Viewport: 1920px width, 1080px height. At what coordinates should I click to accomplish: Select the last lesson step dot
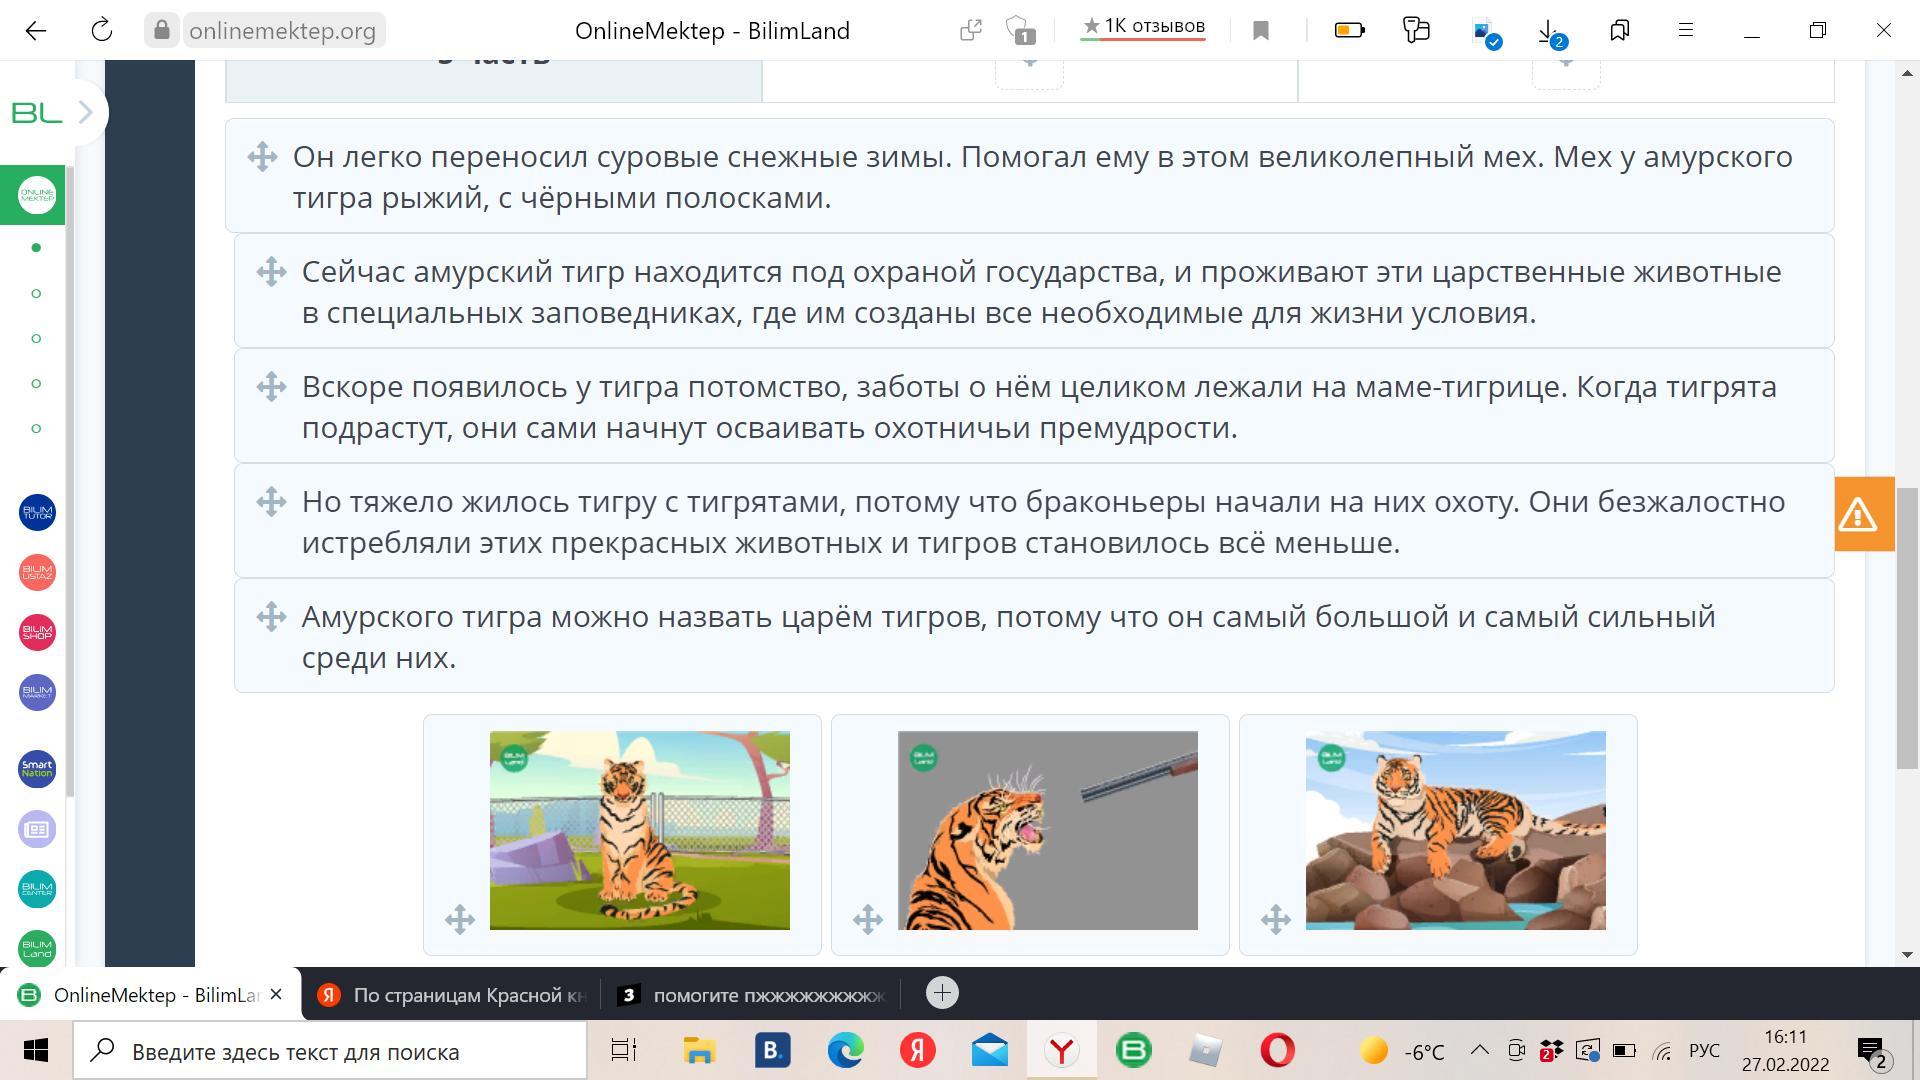click(x=37, y=428)
